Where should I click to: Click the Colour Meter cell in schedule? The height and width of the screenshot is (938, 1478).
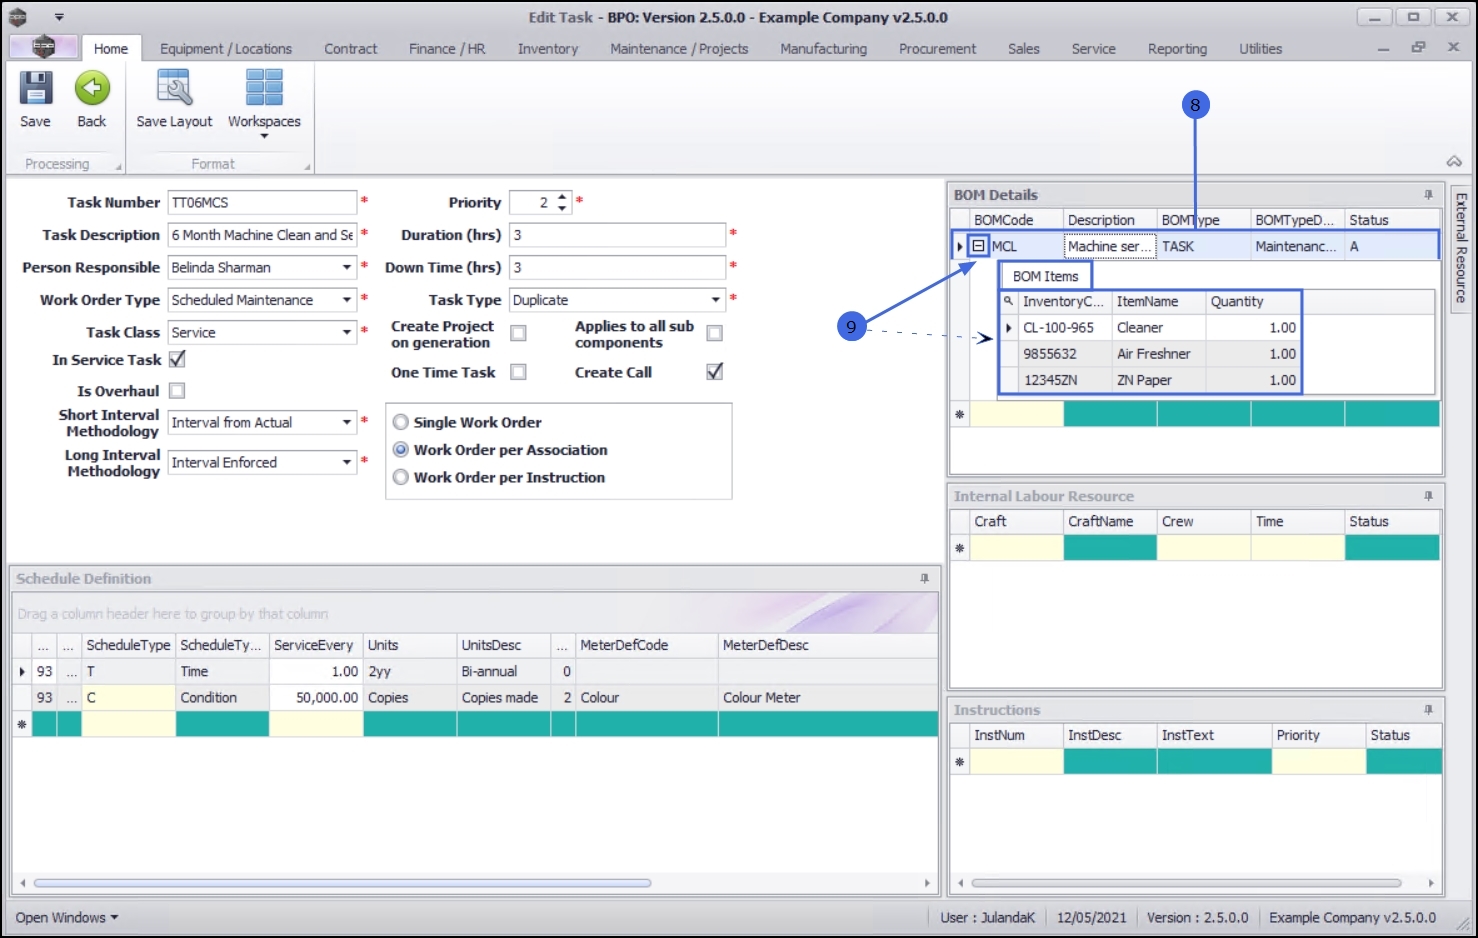[827, 698]
